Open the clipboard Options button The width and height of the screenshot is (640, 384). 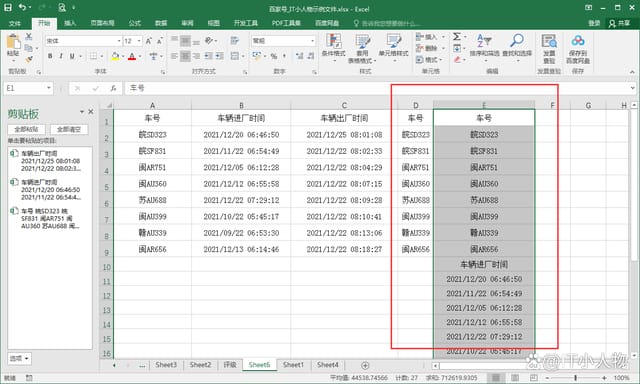(19, 358)
